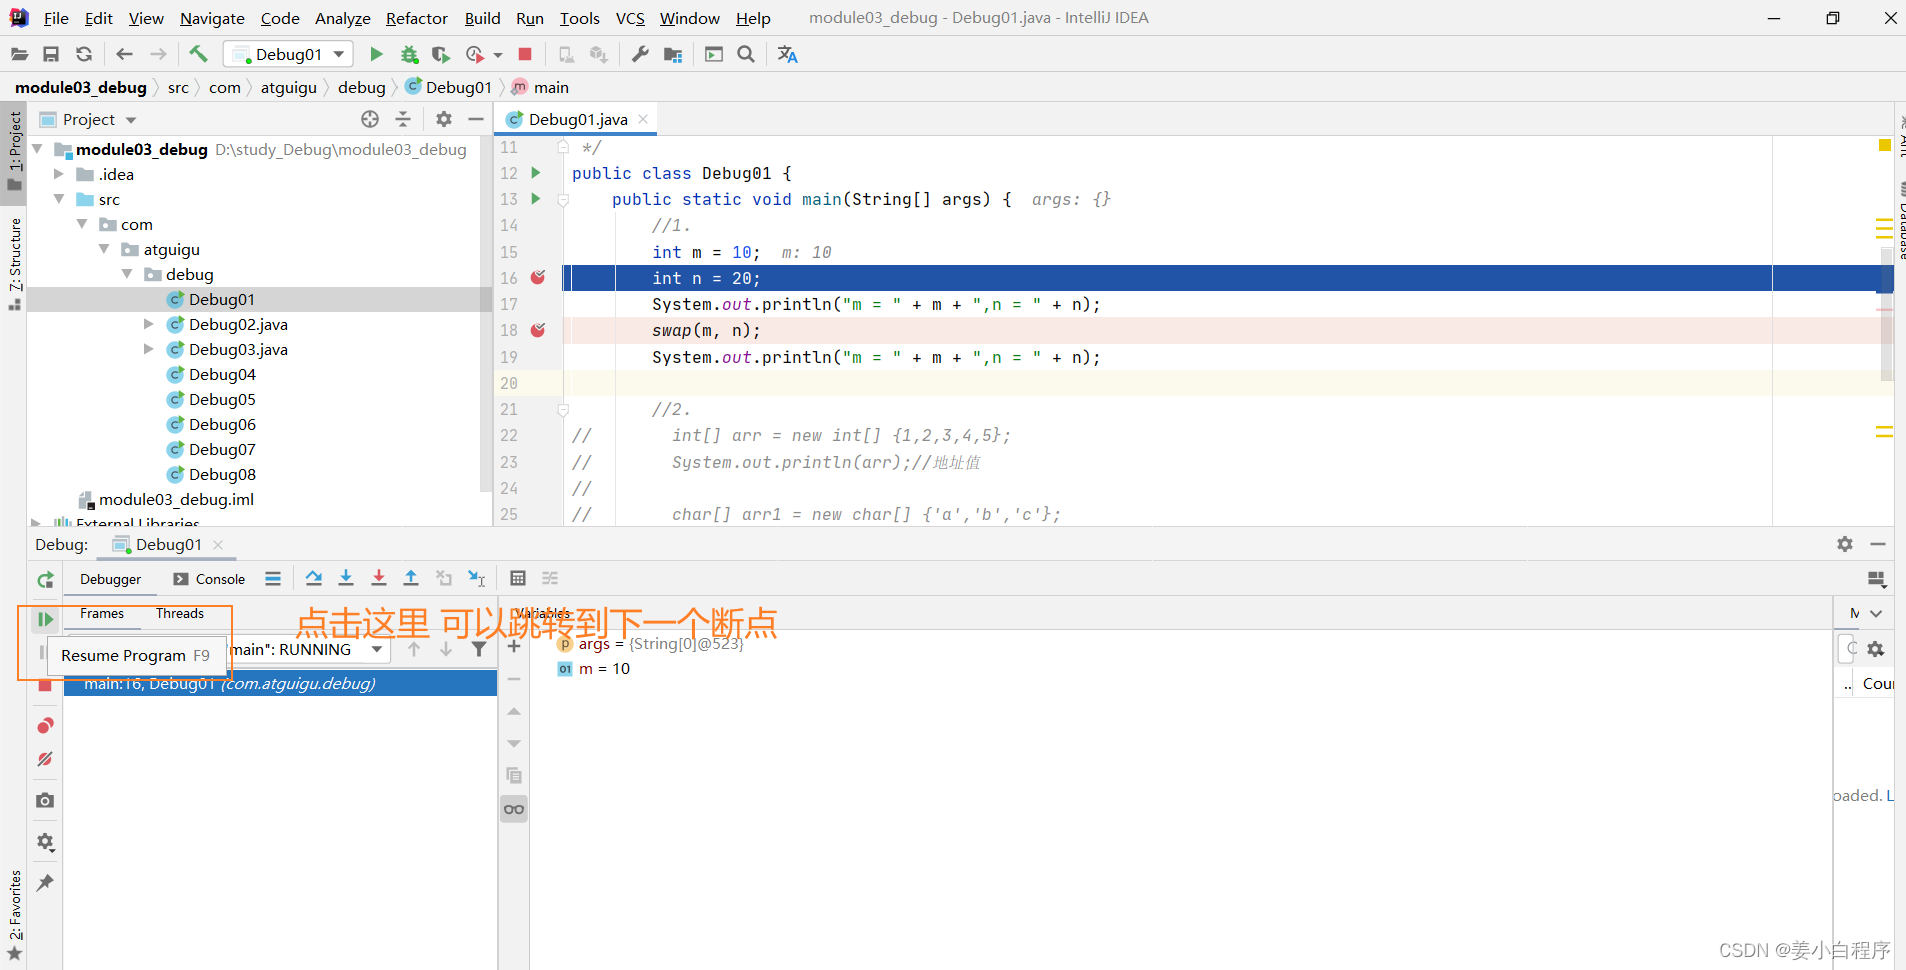Image resolution: width=1906 pixels, height=970 pixels.
Task: Click the Debug bug icon in main toolbar
Action: click(409, 54)
